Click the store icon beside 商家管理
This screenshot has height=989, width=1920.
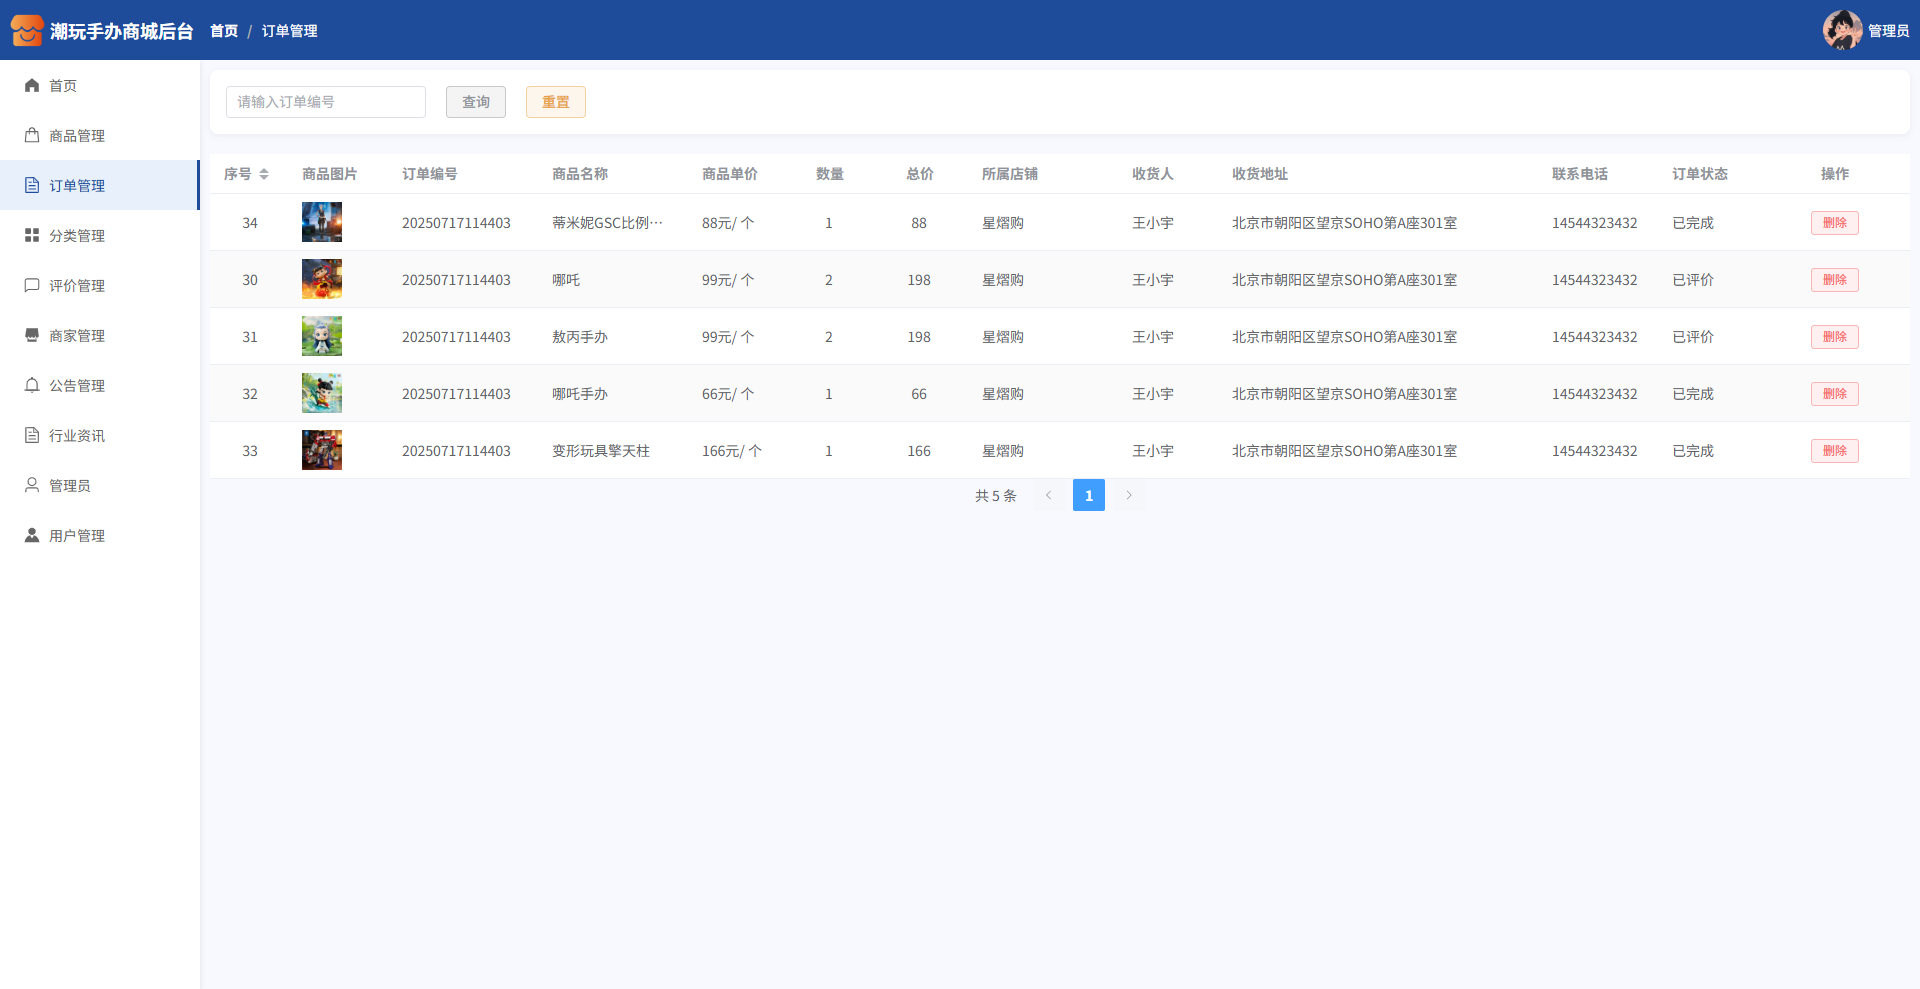pyautogui.click(x=32, y=336)
